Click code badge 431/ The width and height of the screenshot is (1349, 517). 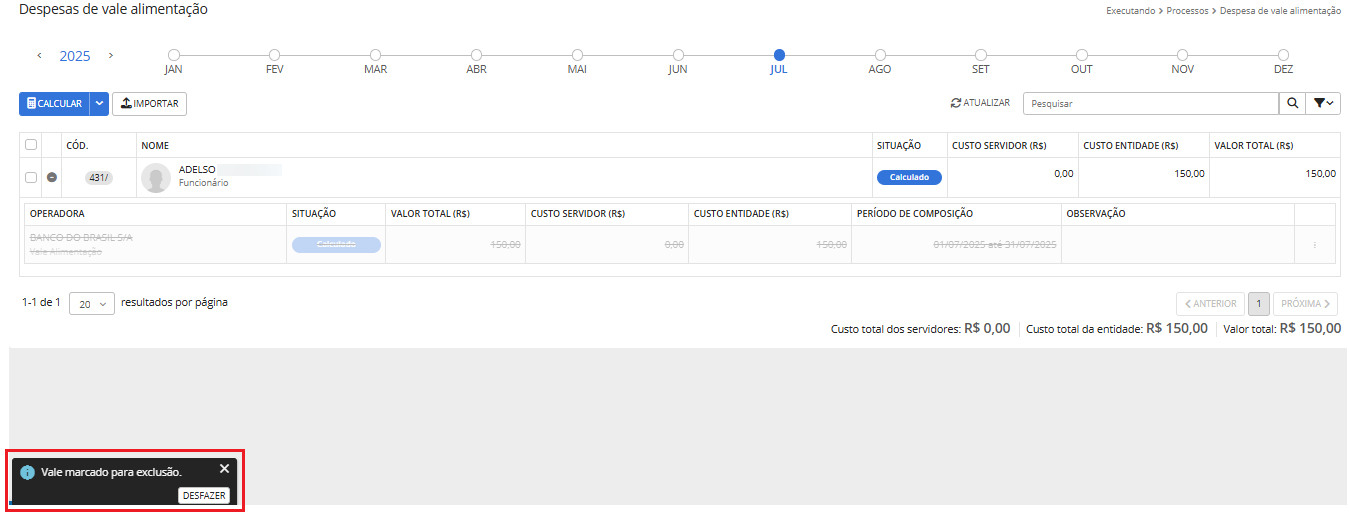(x=99, y=177)
